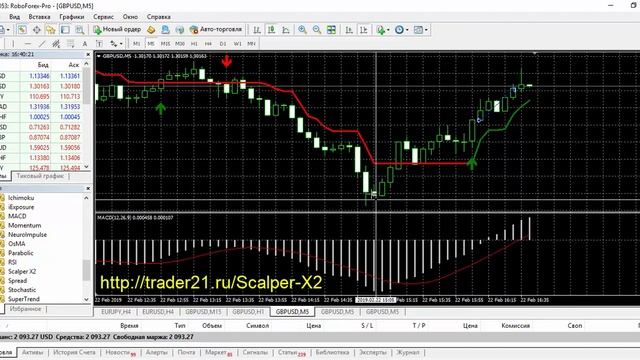Viewport: 640px width, 360px height.
Task: Open the EURJPY,H4 chart tab
Action: coord(116,312)
